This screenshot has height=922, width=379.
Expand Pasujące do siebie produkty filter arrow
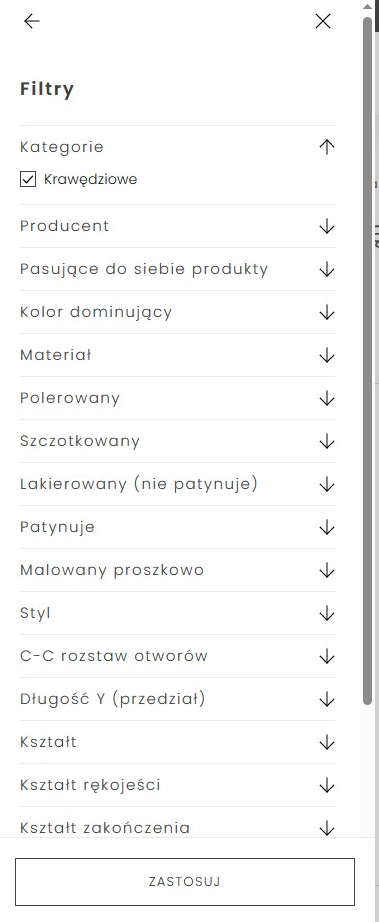click(327, 270)
